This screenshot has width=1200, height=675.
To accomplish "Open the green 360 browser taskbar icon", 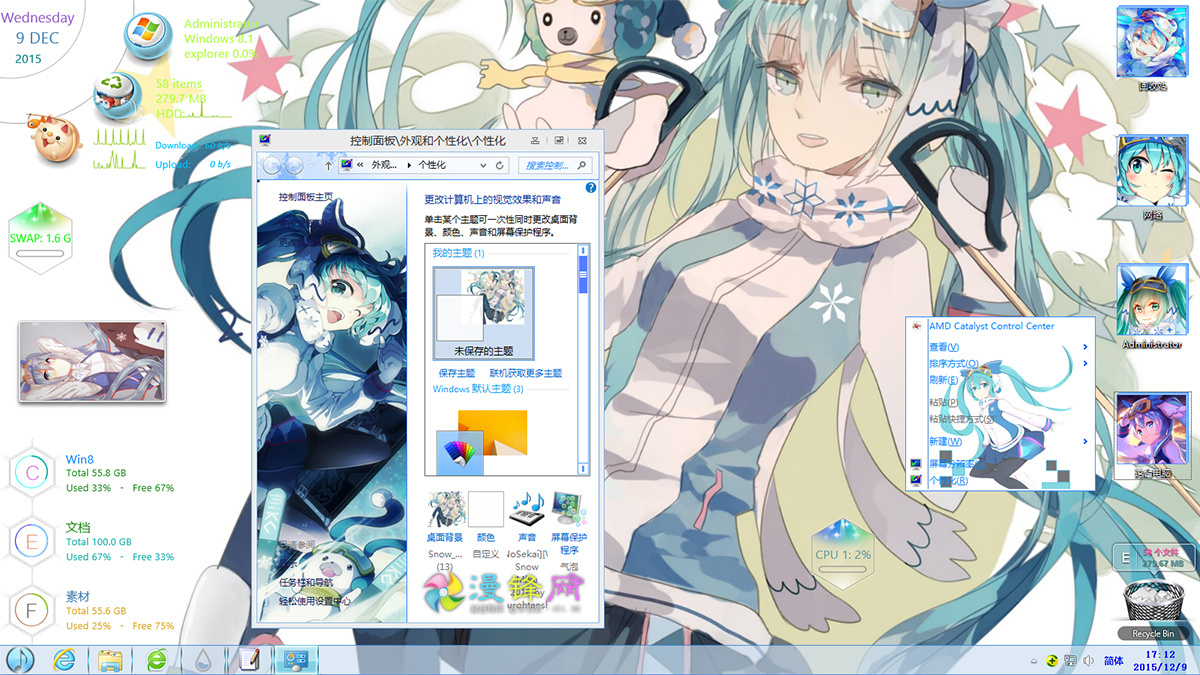I will (157, 659).
